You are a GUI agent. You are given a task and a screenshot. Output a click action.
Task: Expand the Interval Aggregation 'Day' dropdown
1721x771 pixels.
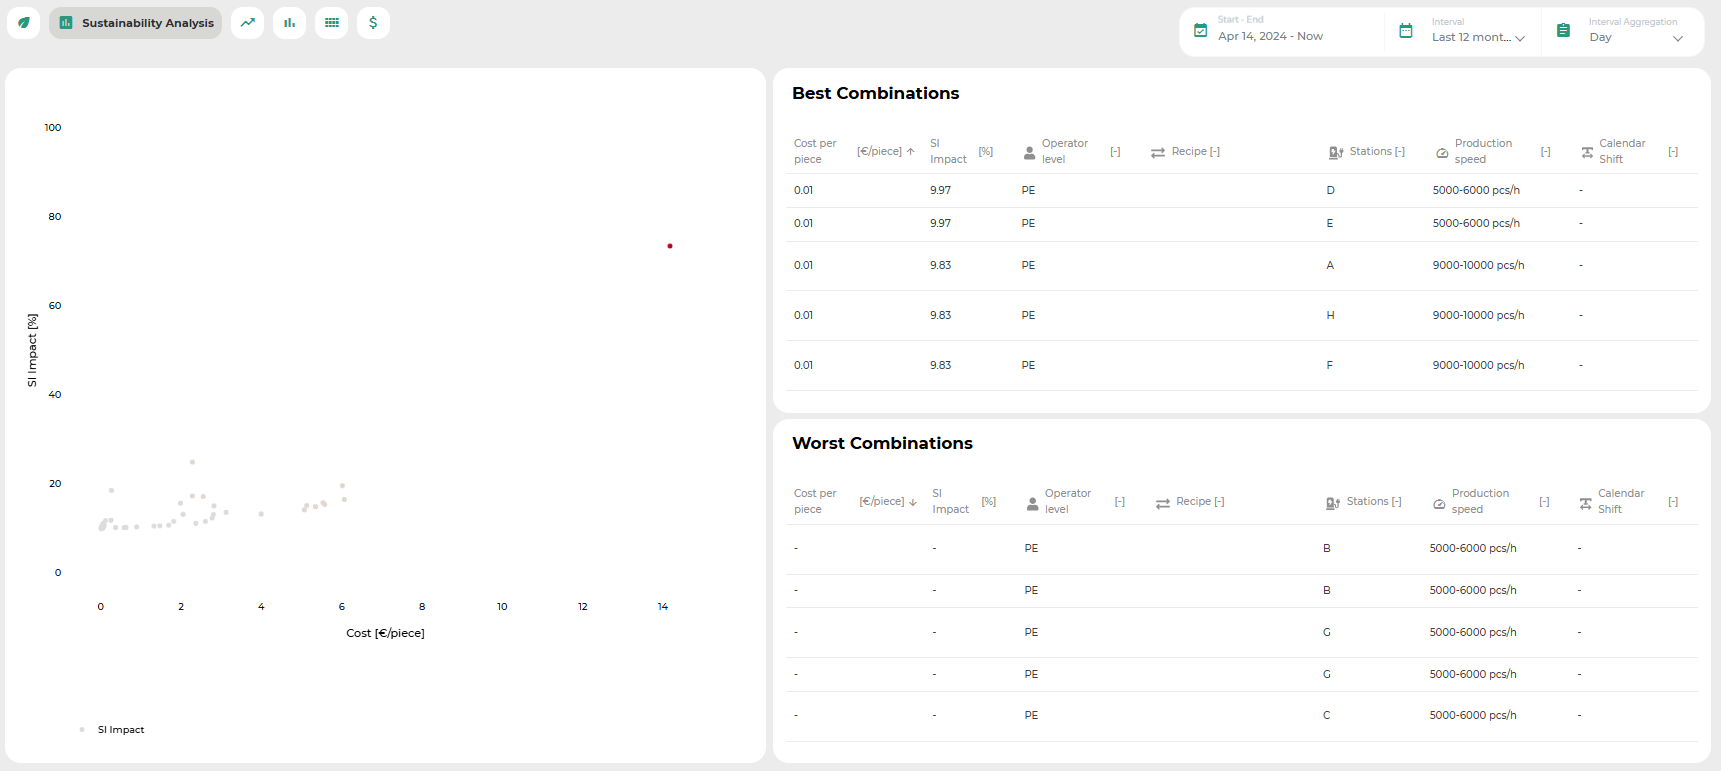[1635, 37]
